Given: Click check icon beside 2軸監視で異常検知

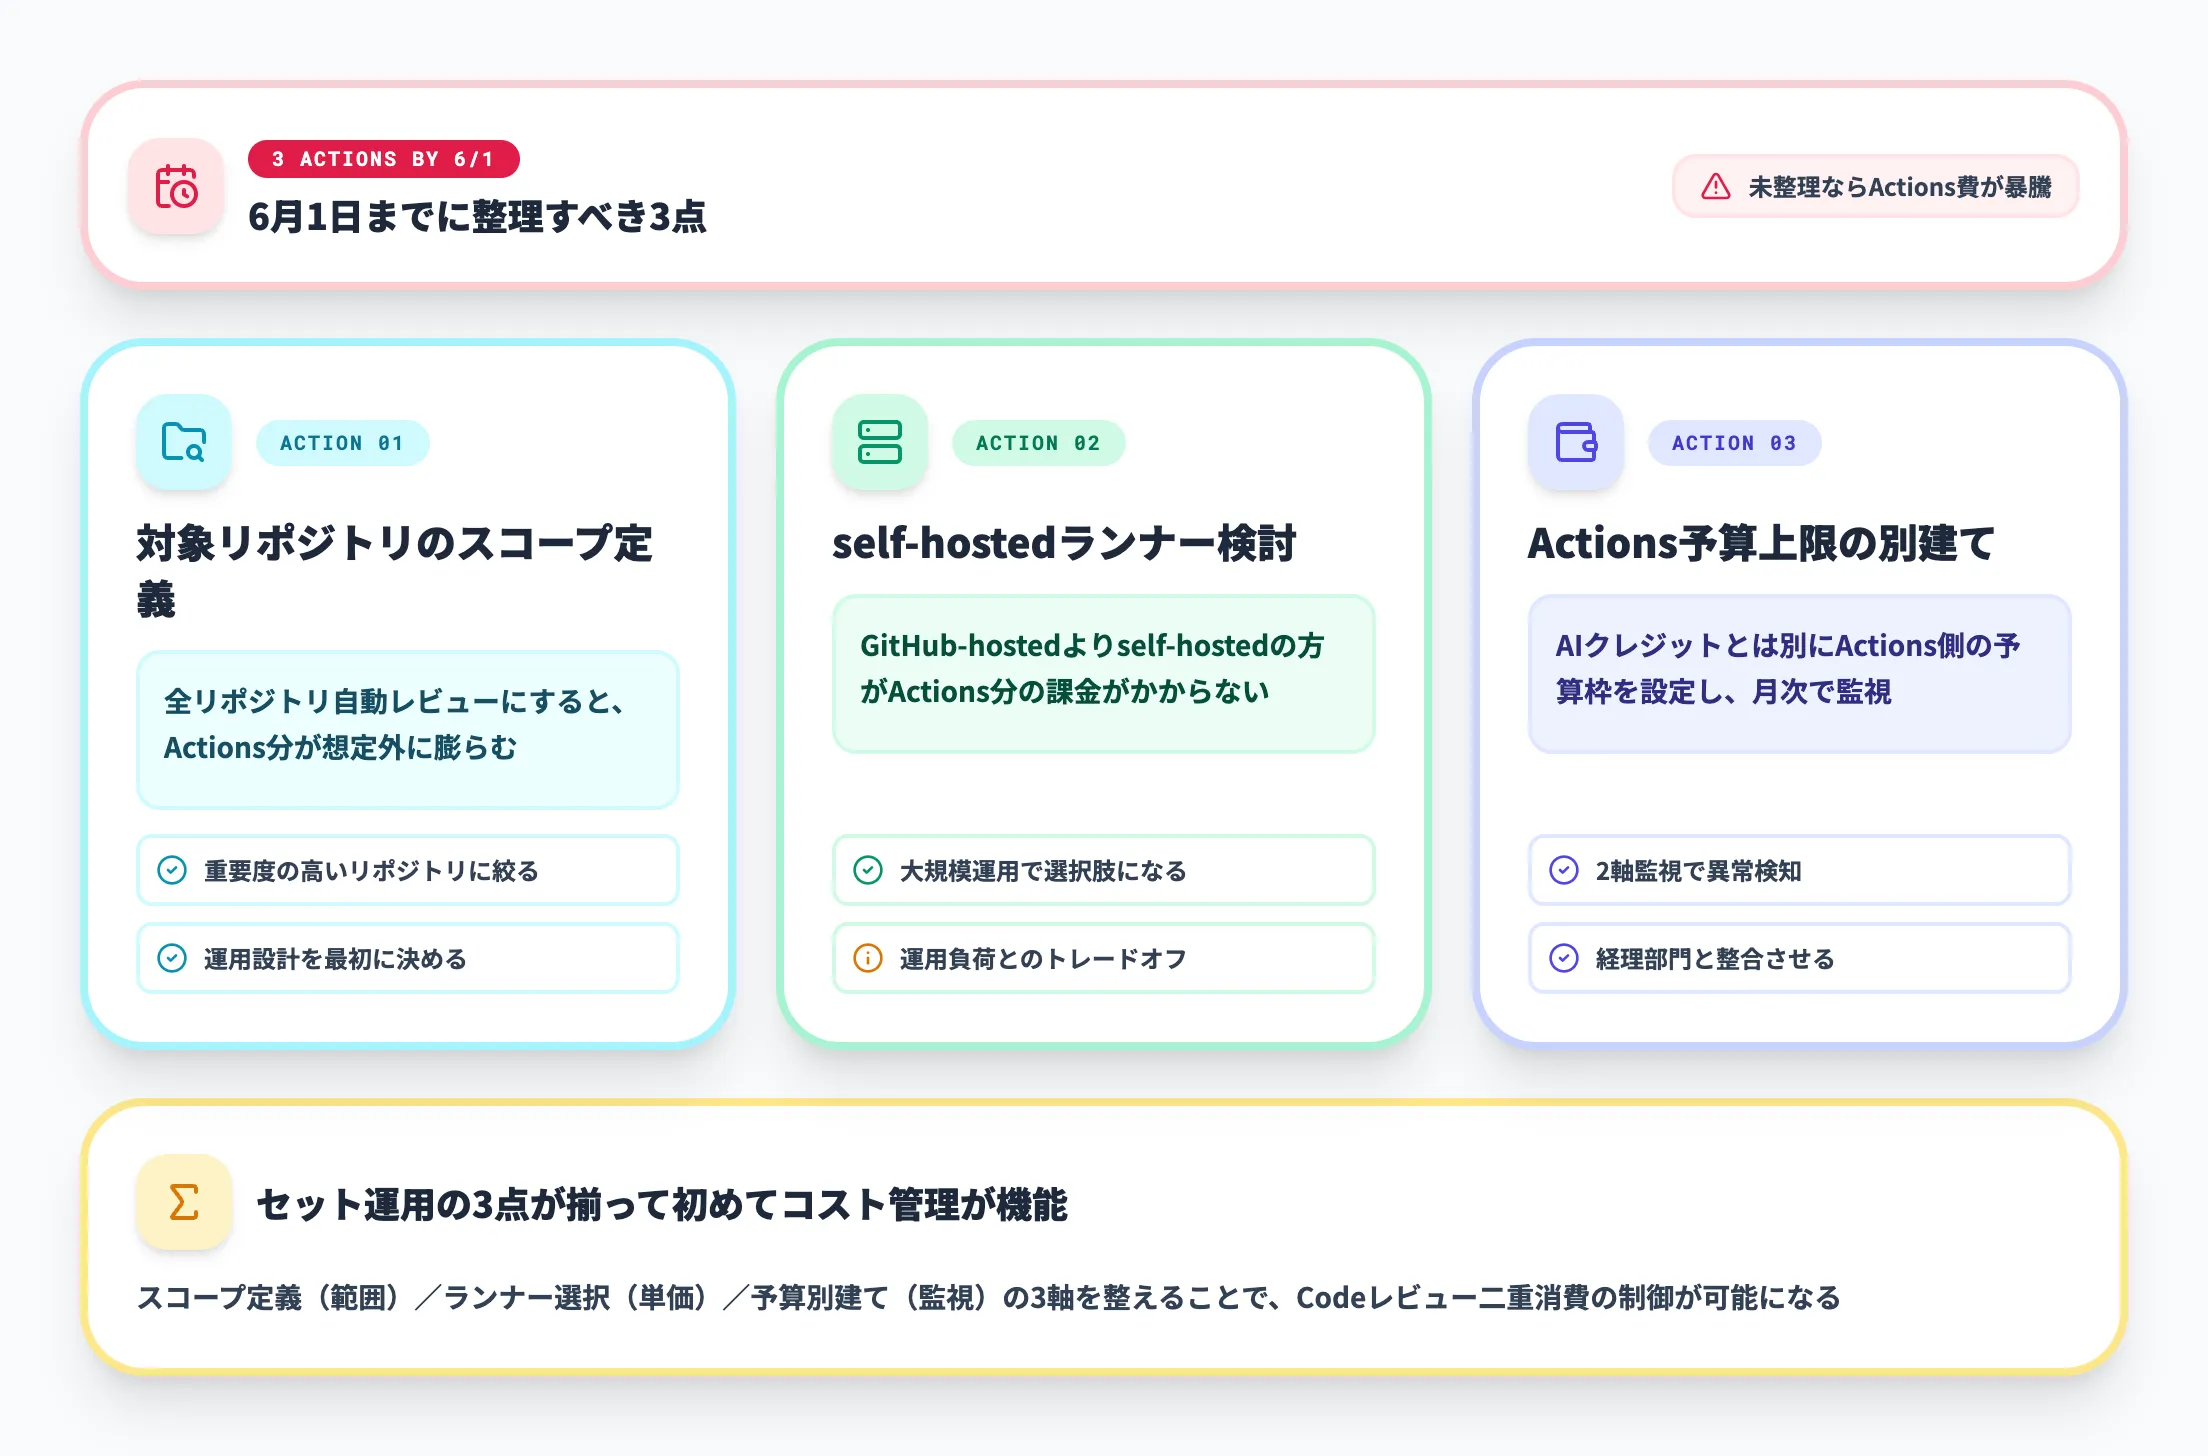Looking at the screenshot, I should coord(1564,870).
